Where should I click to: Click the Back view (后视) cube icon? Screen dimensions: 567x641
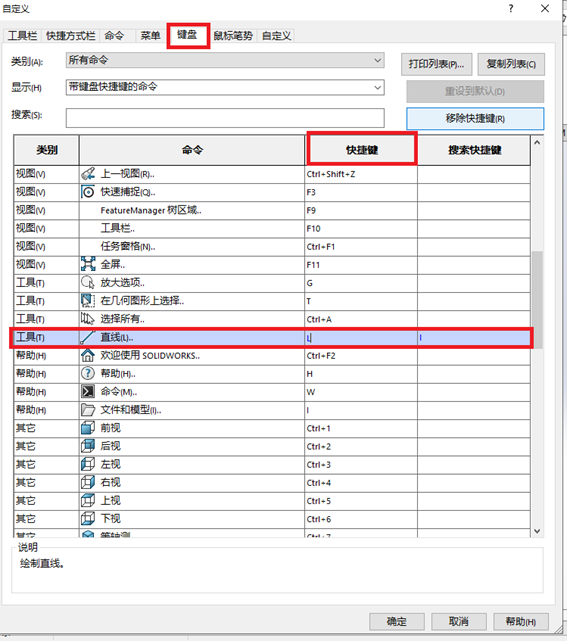point(88,446)
